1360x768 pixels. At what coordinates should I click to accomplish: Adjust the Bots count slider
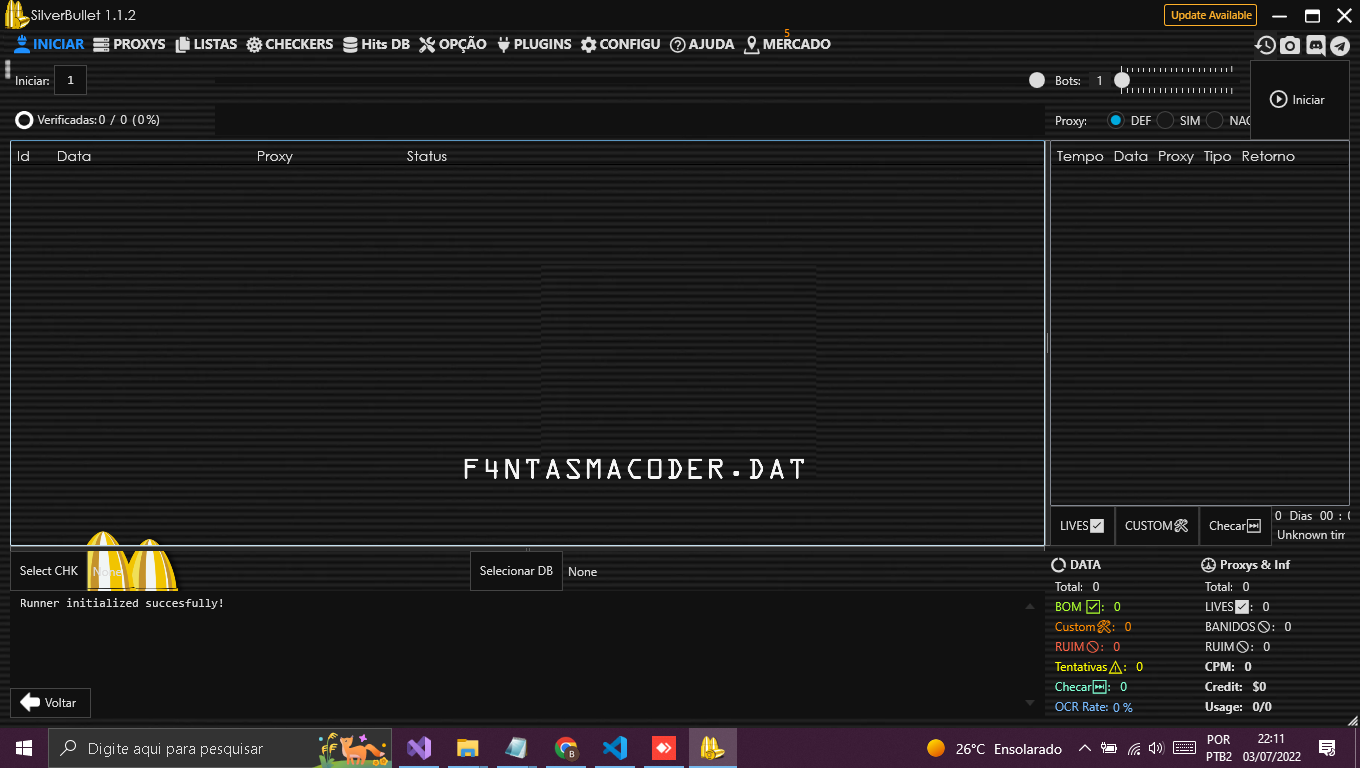pos(1122,80)
